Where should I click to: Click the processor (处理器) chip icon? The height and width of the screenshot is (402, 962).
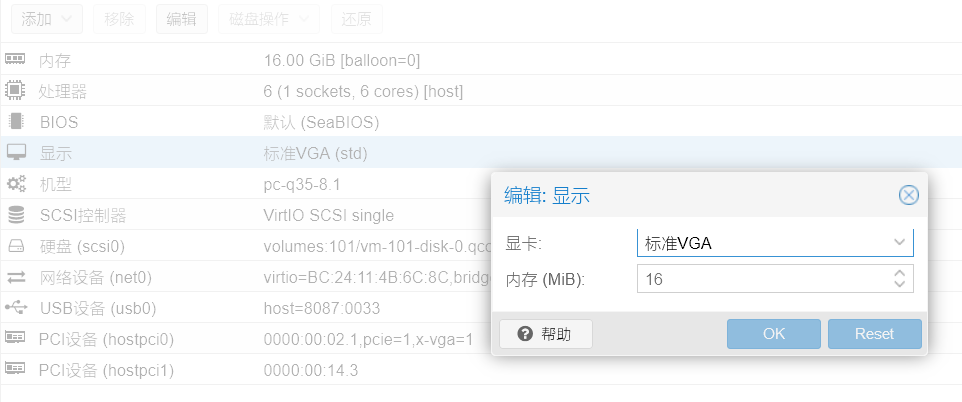point(15,91)
